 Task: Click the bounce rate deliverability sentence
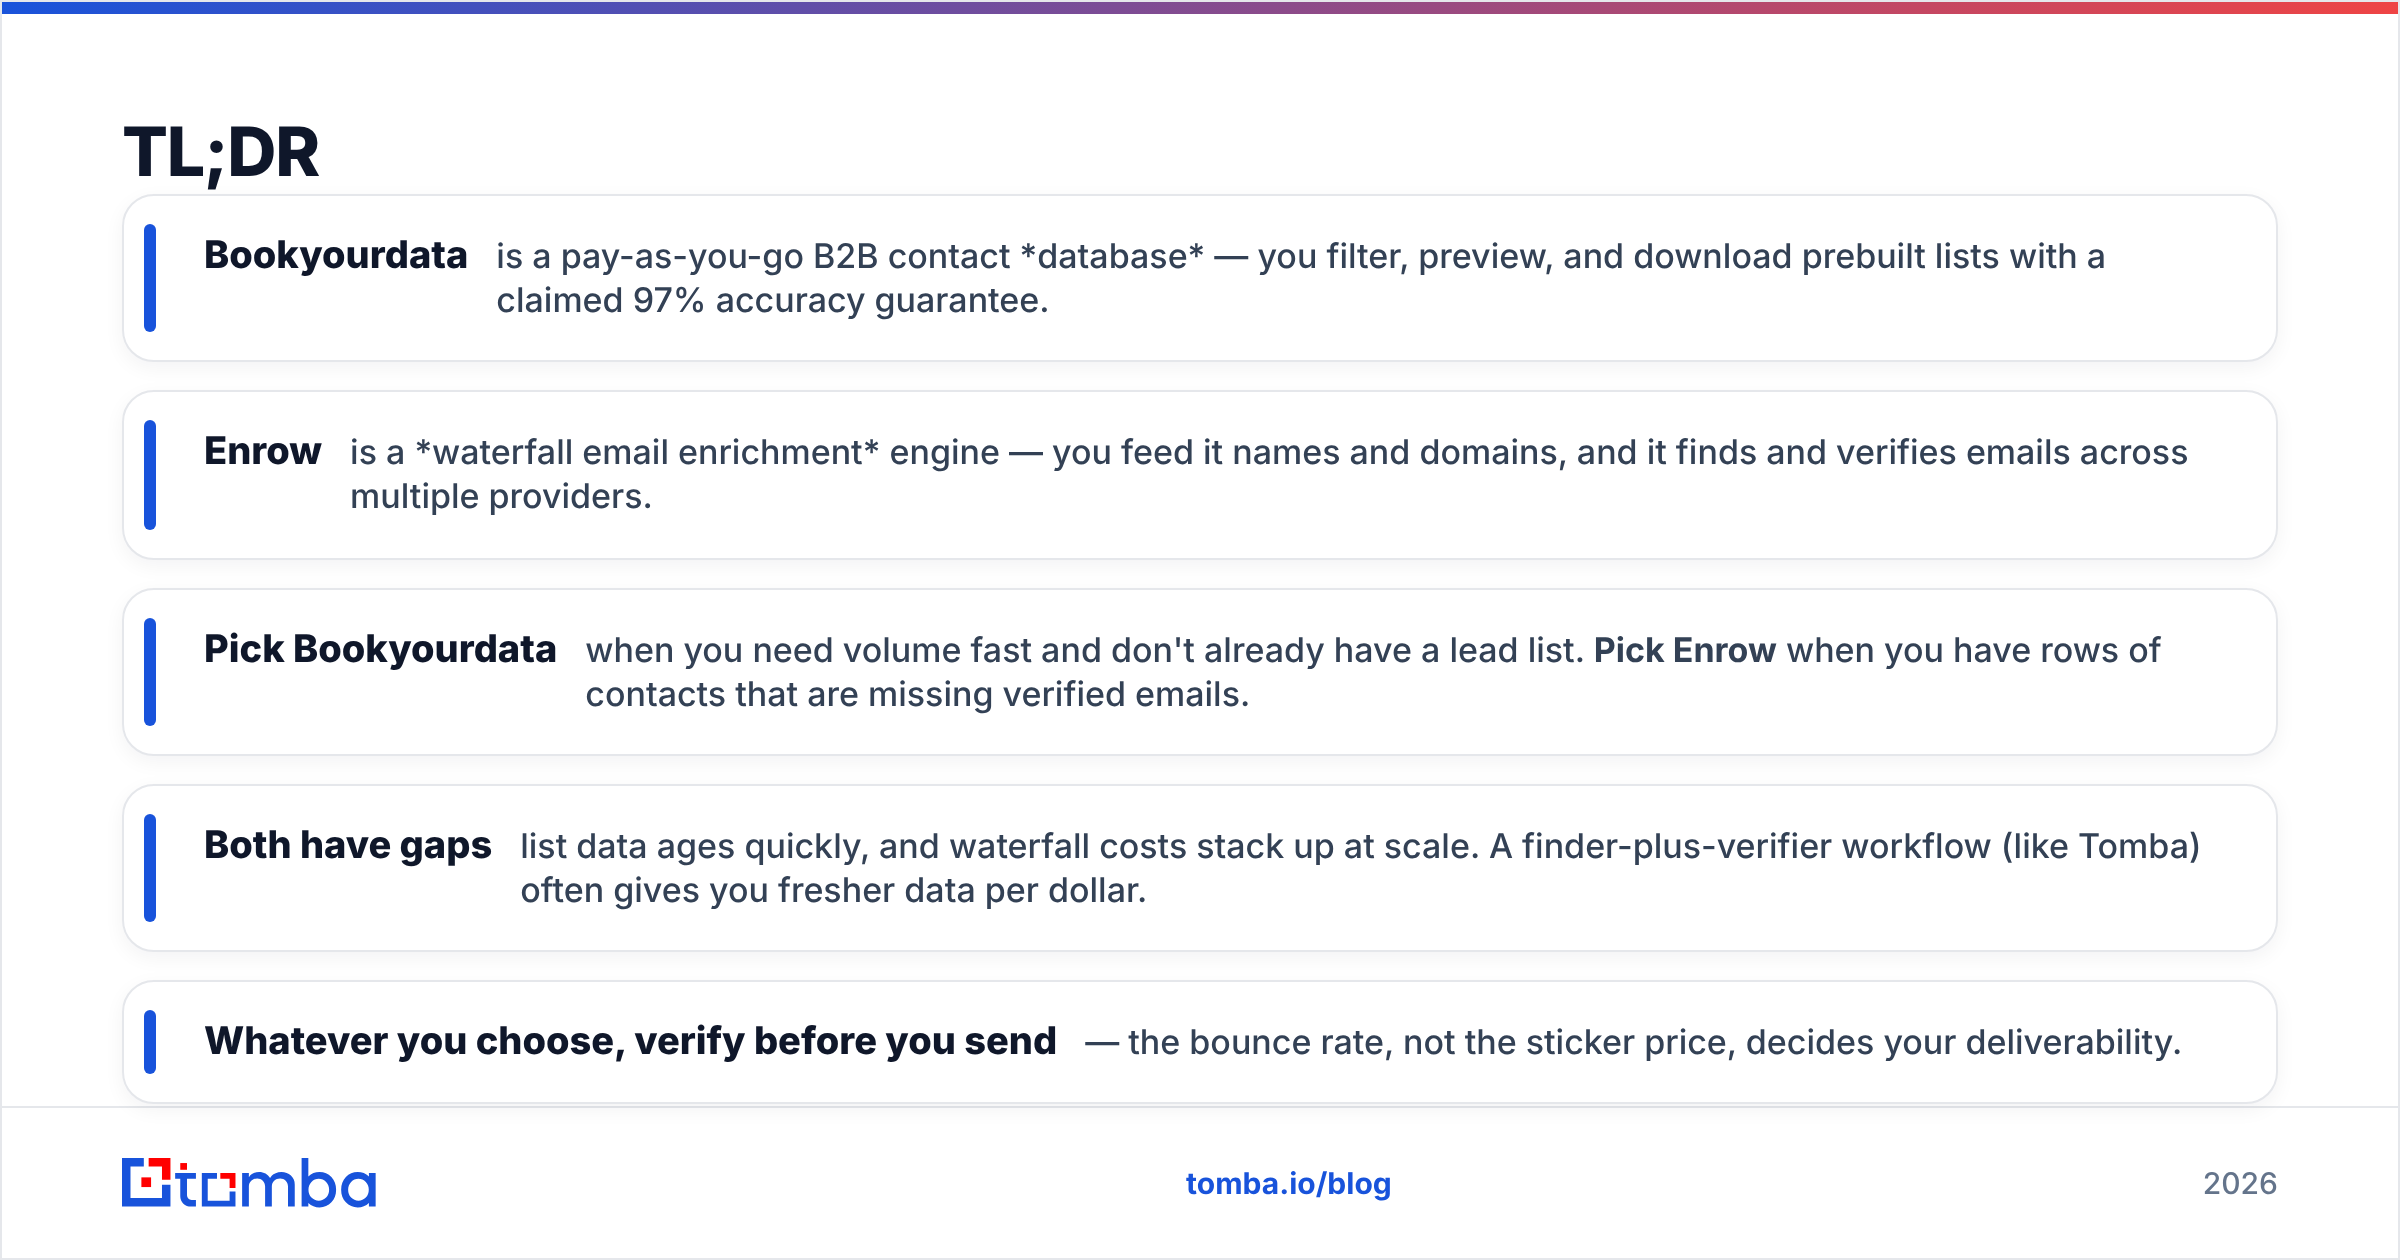[1633, 1043]
